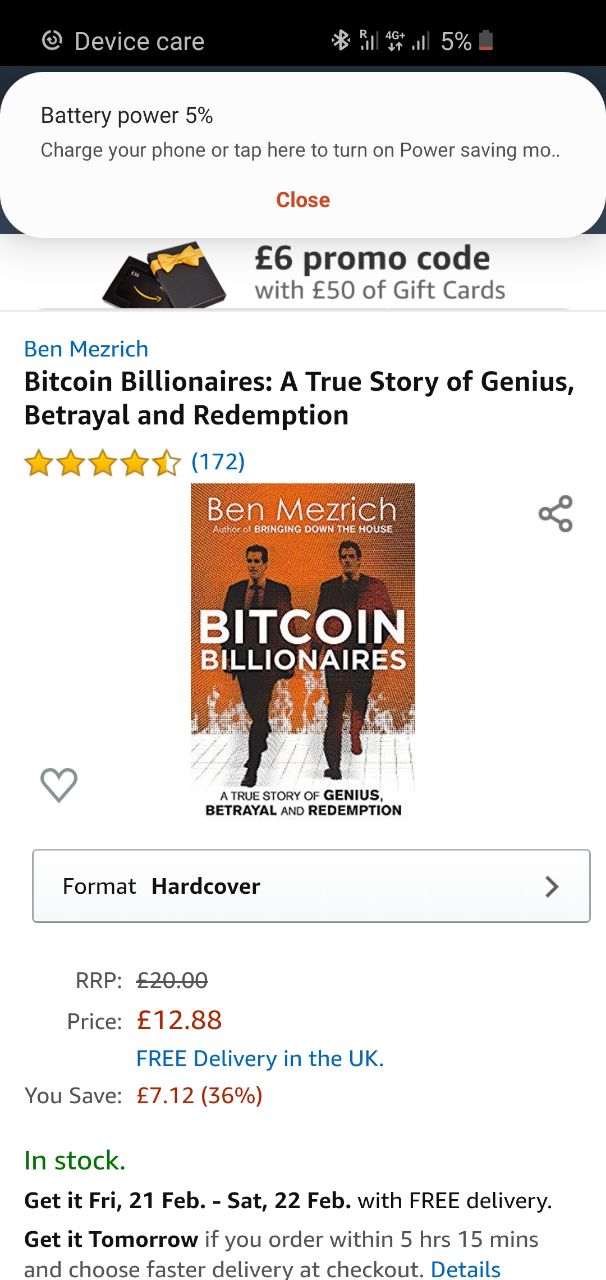Add book to wish list with the heart icon

[x=59, y=784]
